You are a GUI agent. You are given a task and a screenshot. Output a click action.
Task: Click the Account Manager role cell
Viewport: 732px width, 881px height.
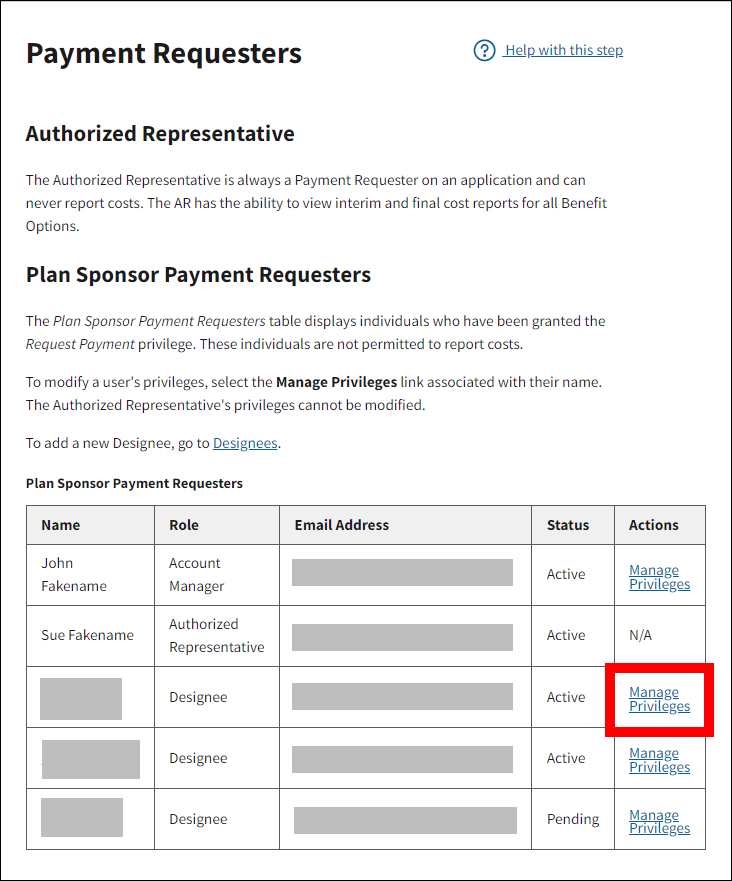[x=196, y=575]
